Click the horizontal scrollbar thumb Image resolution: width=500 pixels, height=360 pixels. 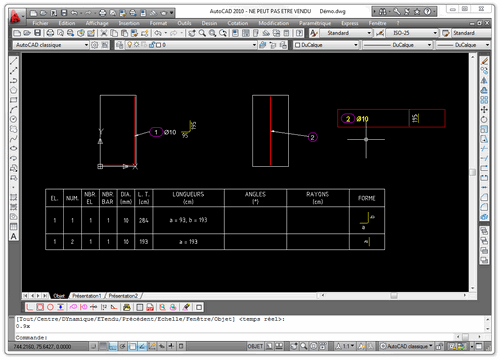point(394,296)
